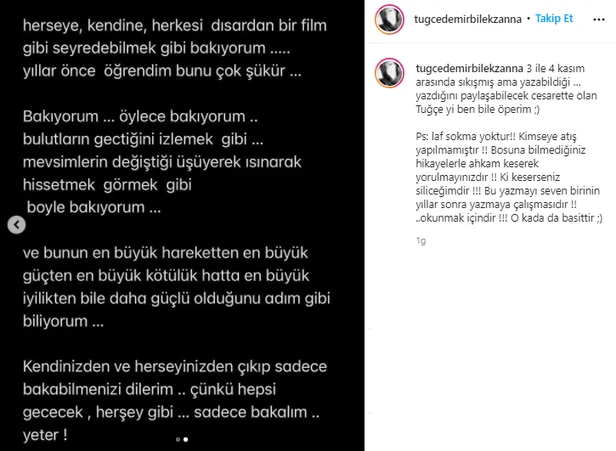Image resolution: width=616 pixels, height=451 pixels.
Task: Open the three-dot more options menu
Action: click(598, 19)
